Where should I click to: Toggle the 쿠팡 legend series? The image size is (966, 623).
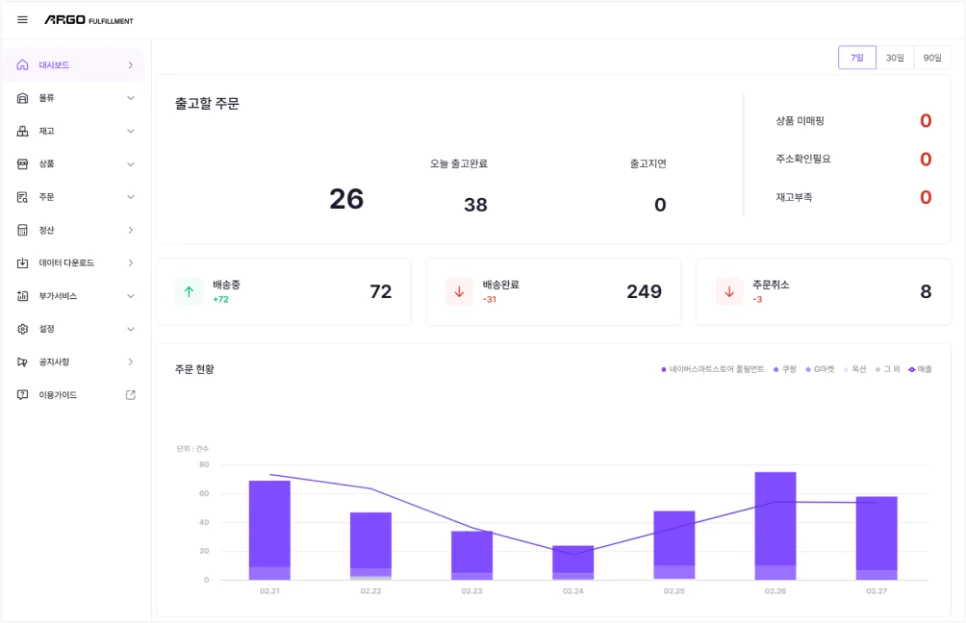point(785,369)
